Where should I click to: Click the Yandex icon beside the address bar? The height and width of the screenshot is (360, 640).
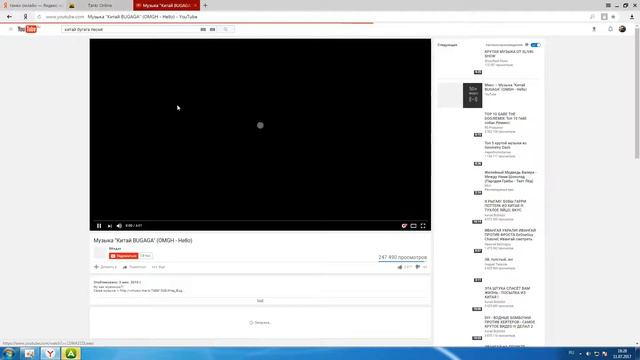coord(25,17)
